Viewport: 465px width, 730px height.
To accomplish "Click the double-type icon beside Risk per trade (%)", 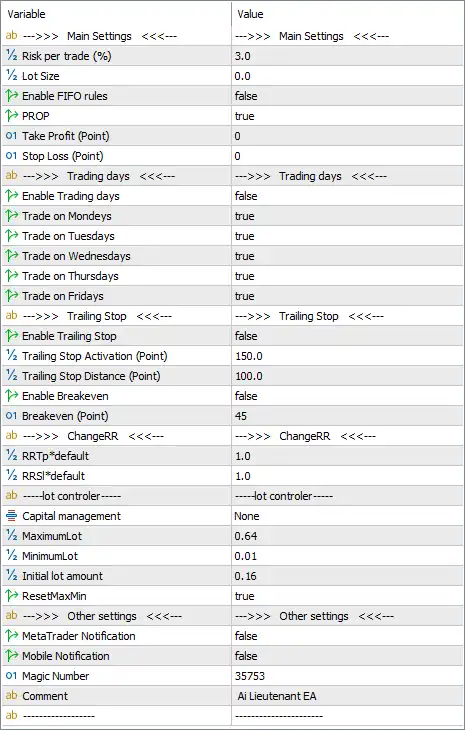I will (x=11, y=56).
